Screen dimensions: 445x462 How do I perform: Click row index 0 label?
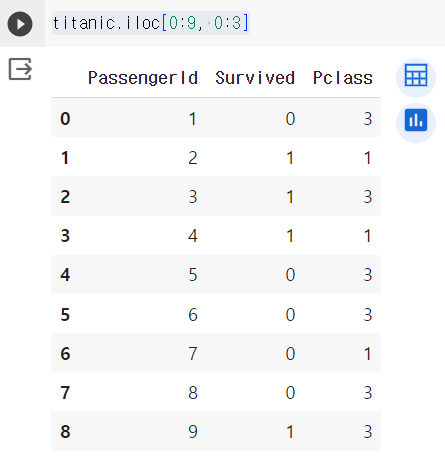tap(65, 119)
